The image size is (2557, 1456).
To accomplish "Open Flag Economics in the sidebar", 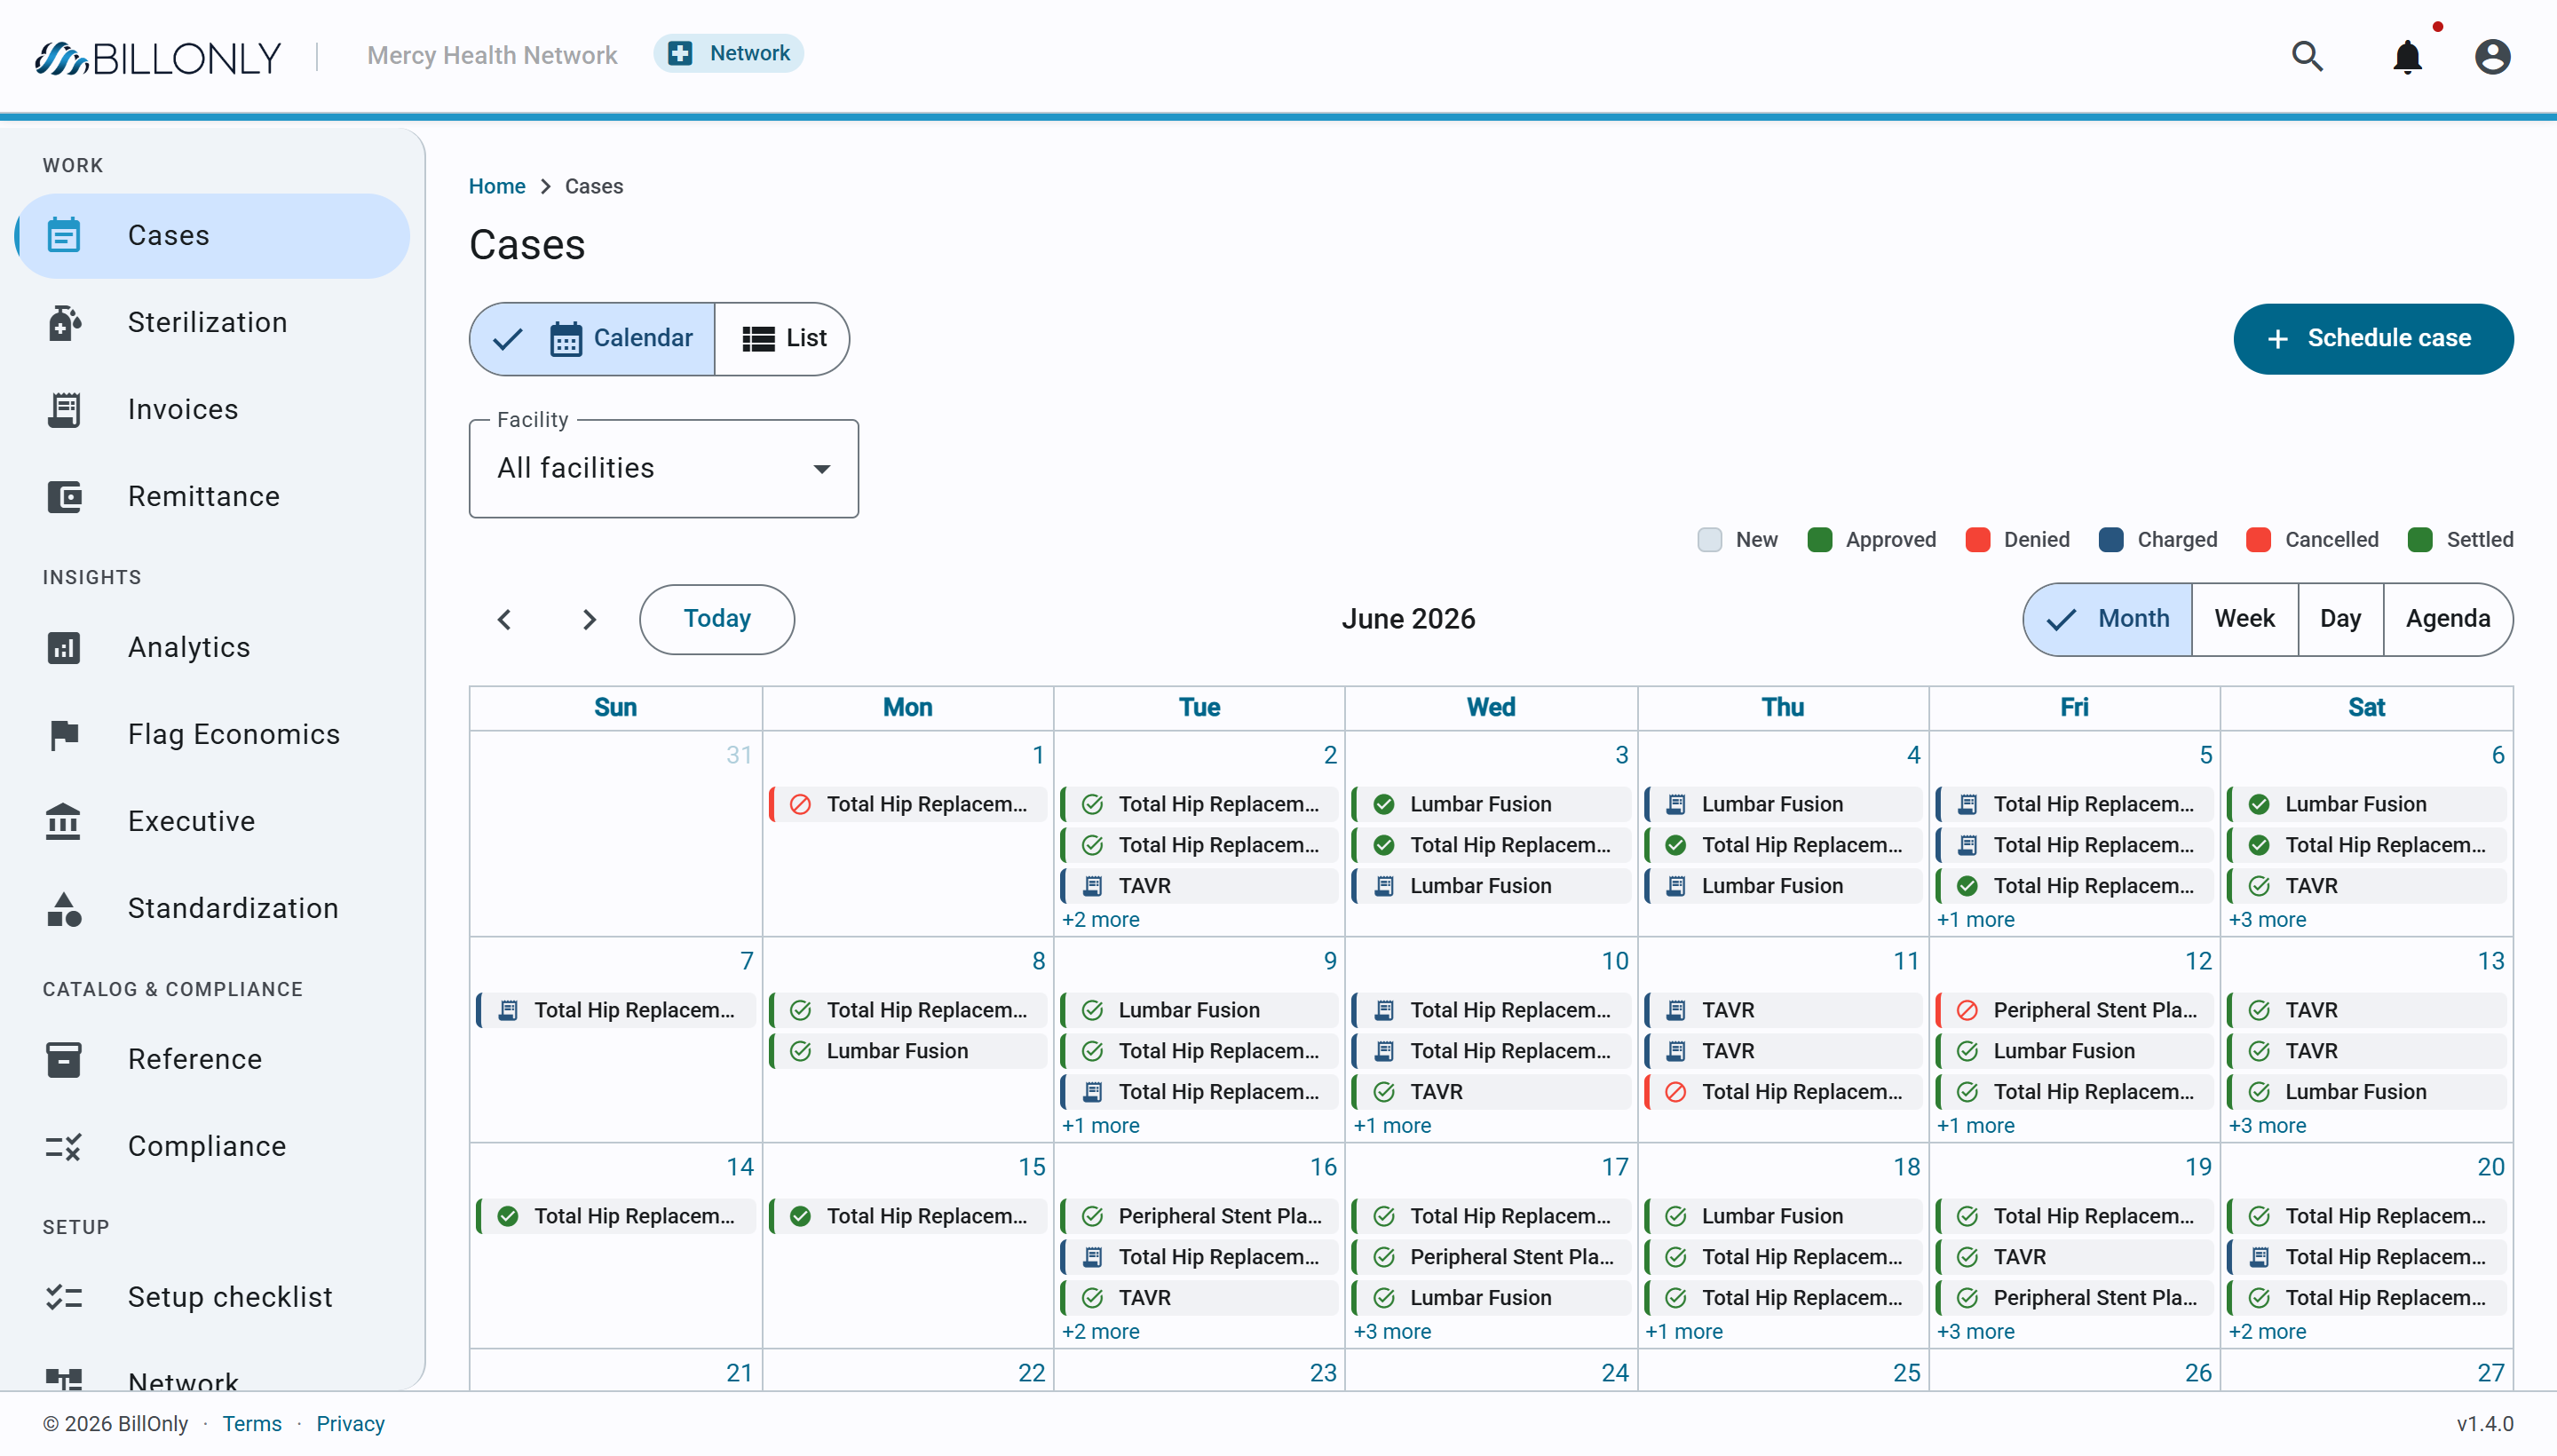I will [x=213, y=735].
